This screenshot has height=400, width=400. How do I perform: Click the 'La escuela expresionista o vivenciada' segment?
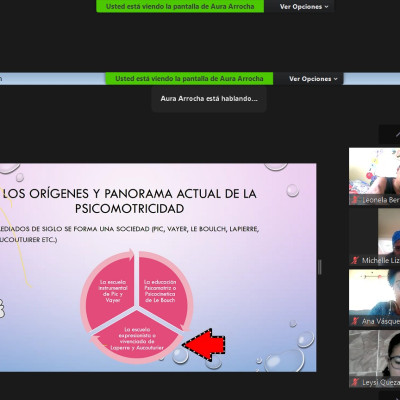137,338
